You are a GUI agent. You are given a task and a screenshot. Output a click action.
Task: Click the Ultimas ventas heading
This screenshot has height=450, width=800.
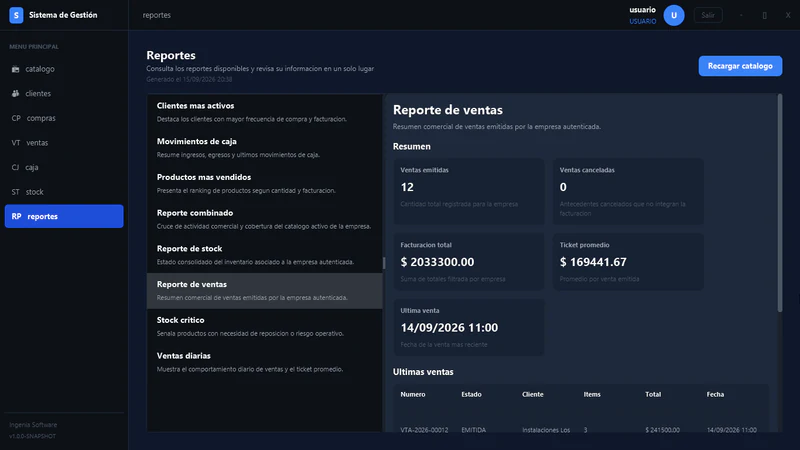(x=423, y=372)
